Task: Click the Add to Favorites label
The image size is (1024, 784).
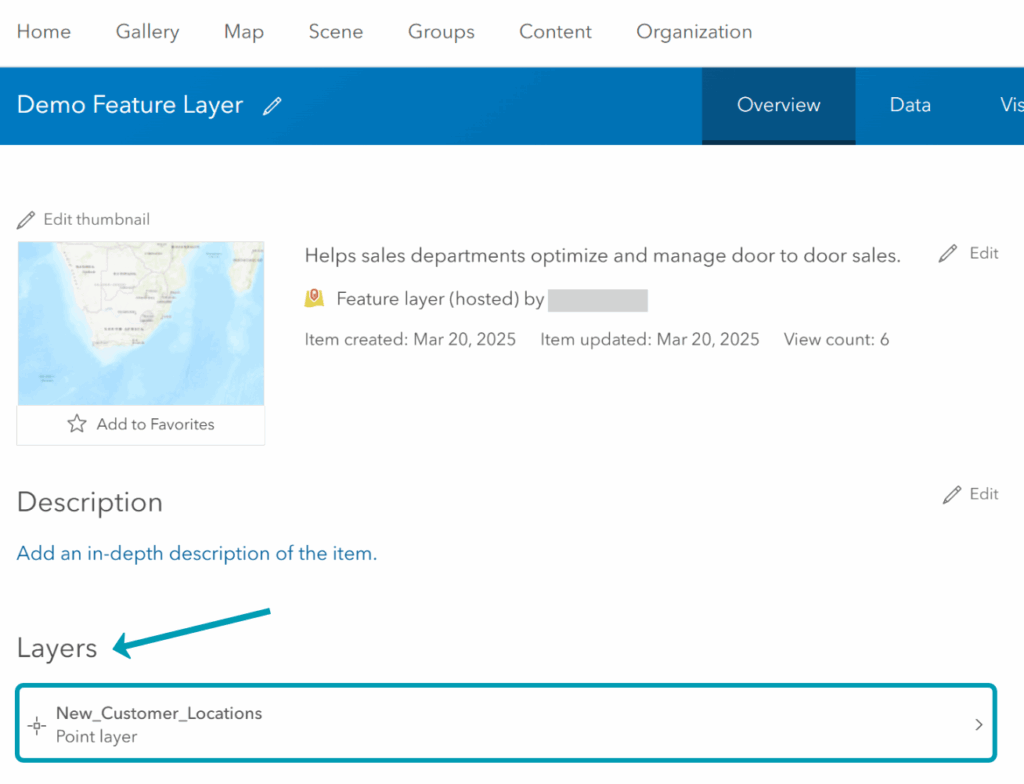Action: pos(155,425)
